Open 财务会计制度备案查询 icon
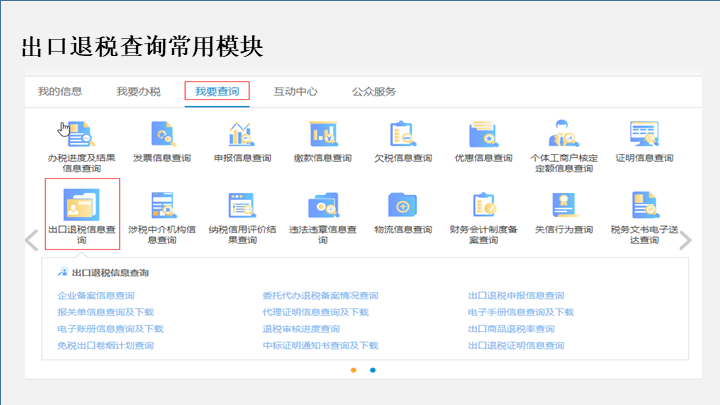 point(484,205)
